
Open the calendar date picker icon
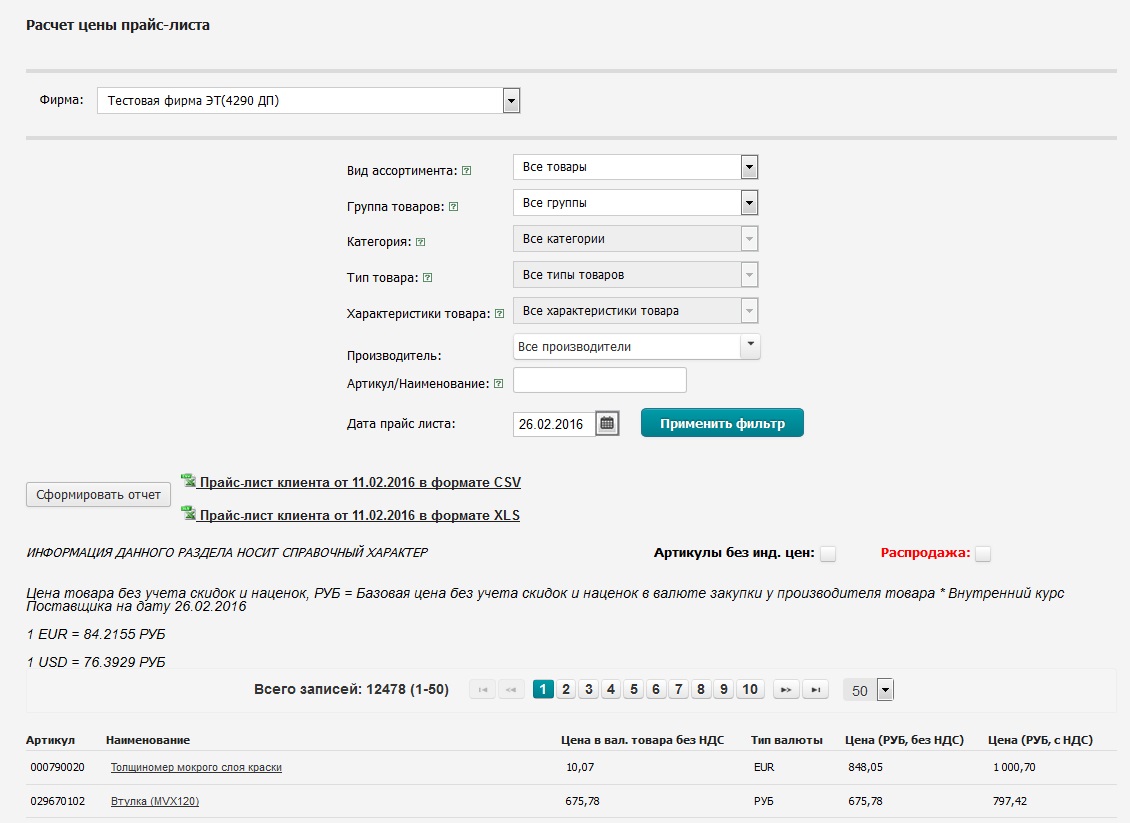click(x=607, y=423)
